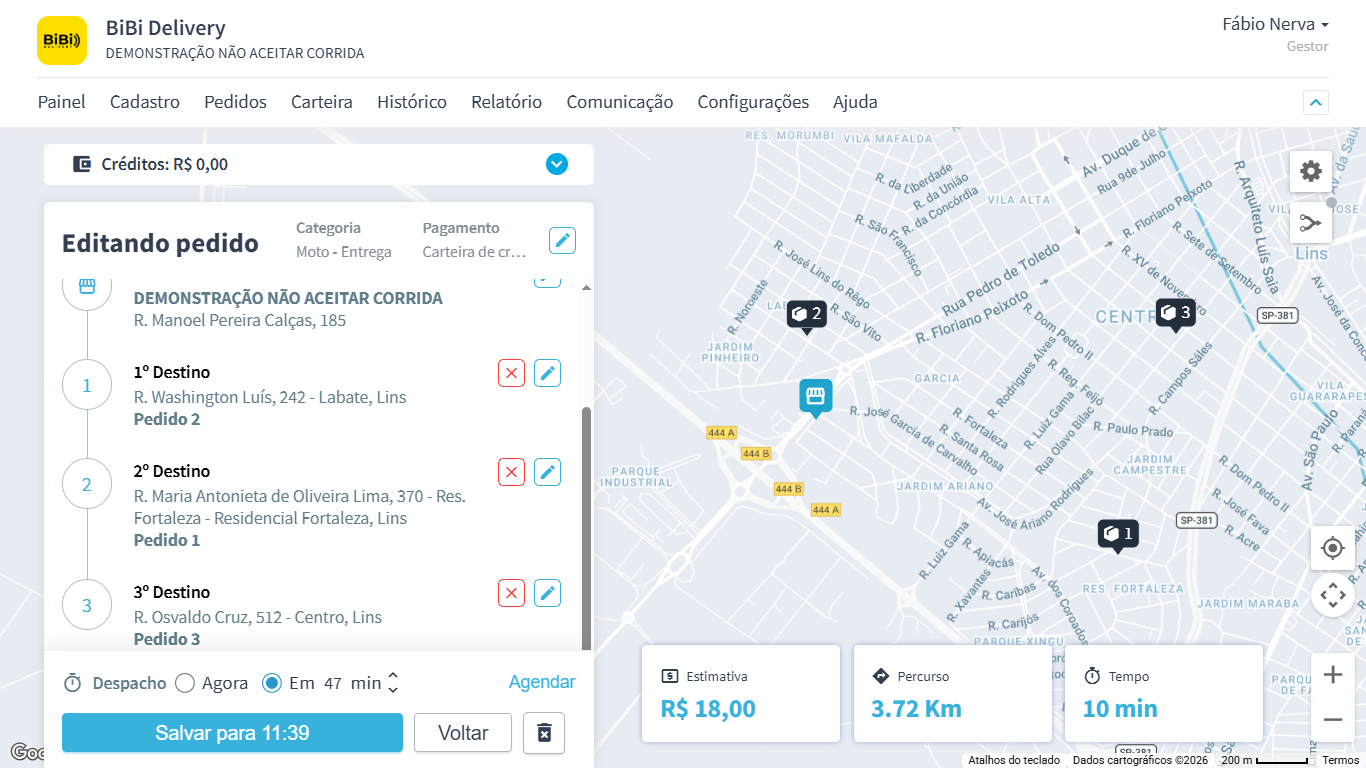Remove the 2º Destino stop
Image resolution: width=1366 pixels, height=768 pixels.
[x=511, y=473]
